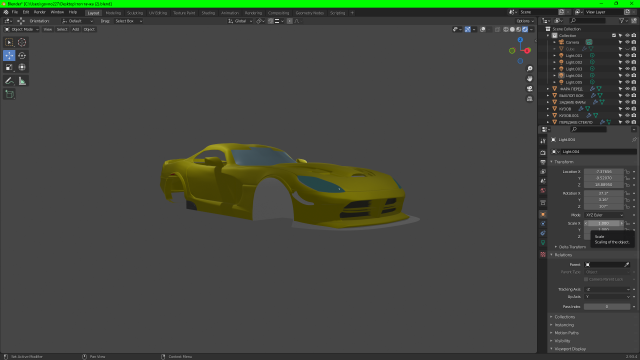Click the Pass Index value field
The width and height of the screenshot is (640, 360).
tap(607, 307)
